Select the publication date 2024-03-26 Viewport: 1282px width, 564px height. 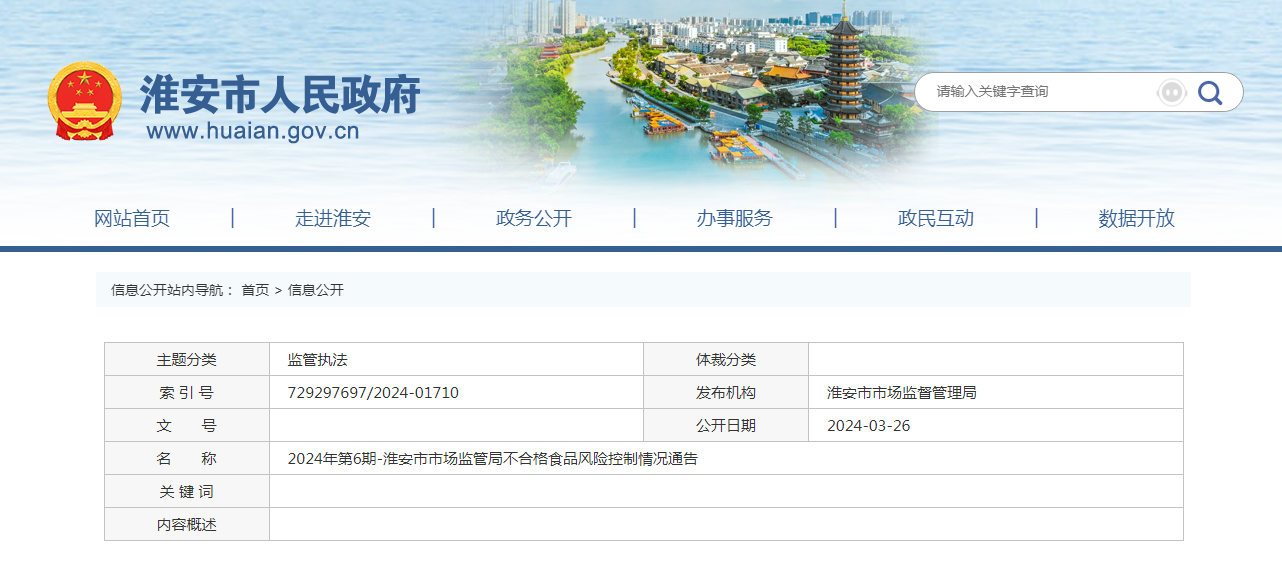pos(869,426)
